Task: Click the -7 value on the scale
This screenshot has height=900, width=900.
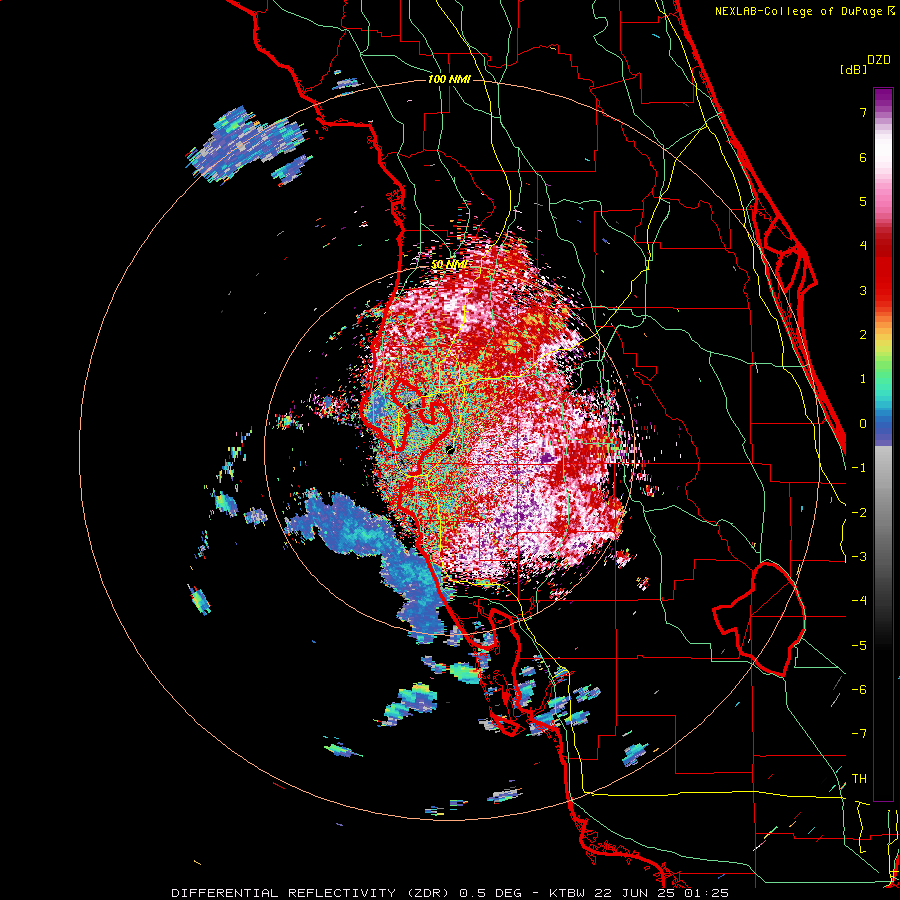Action: coord(859,734)
